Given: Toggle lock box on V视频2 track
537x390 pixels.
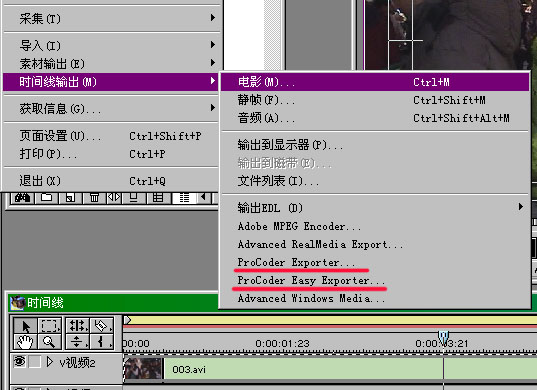Looking at the screenshot, I should (35, 362).
